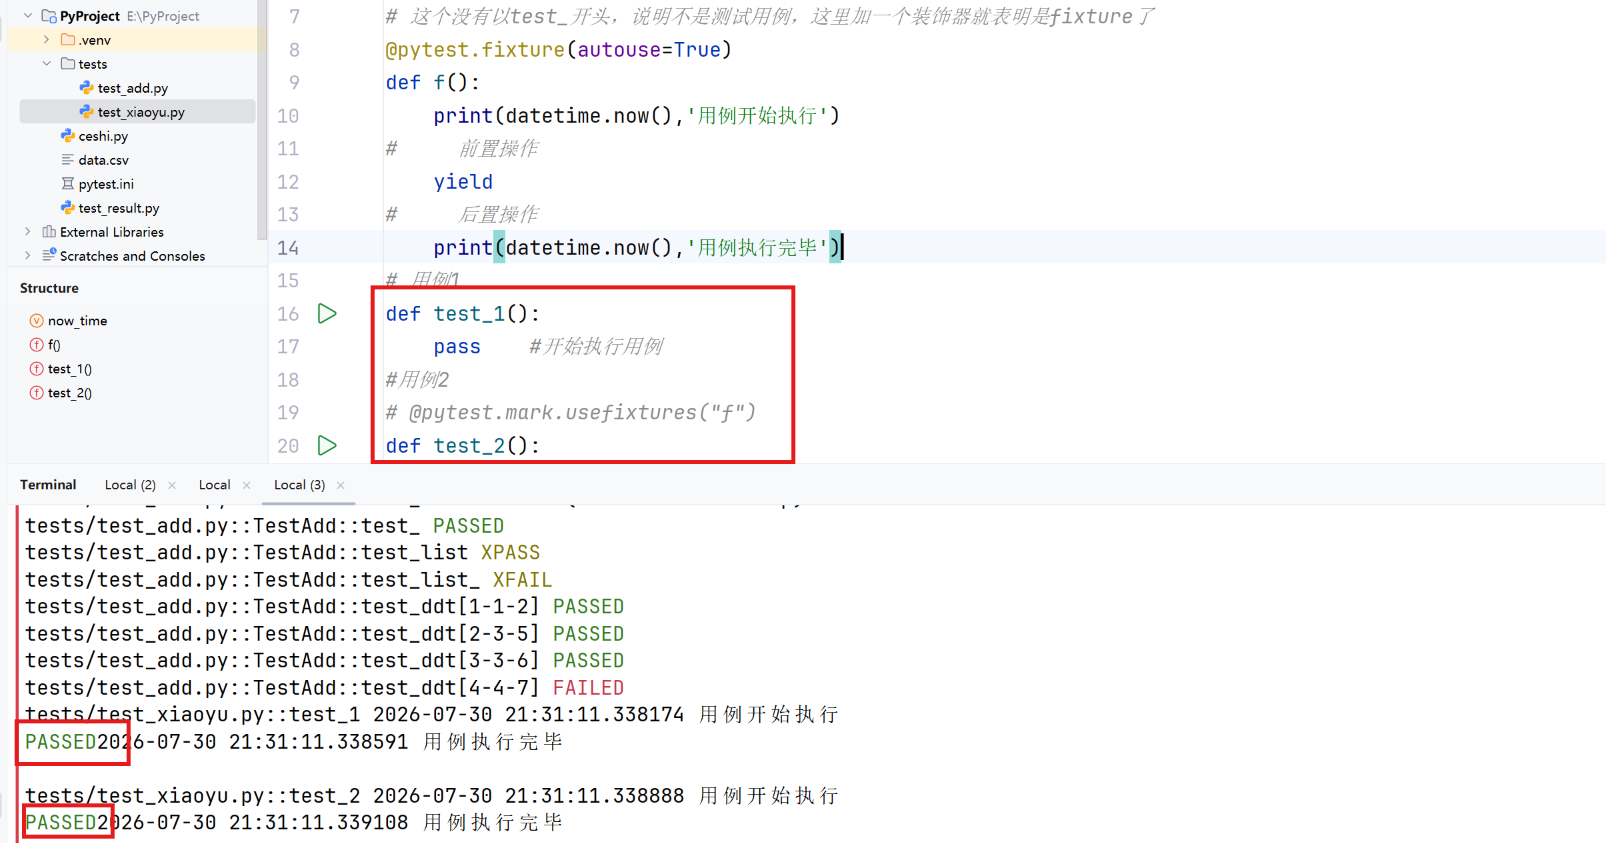
Task: Select pytest.ini in the project tree
Action: click(x=106, y=184)
